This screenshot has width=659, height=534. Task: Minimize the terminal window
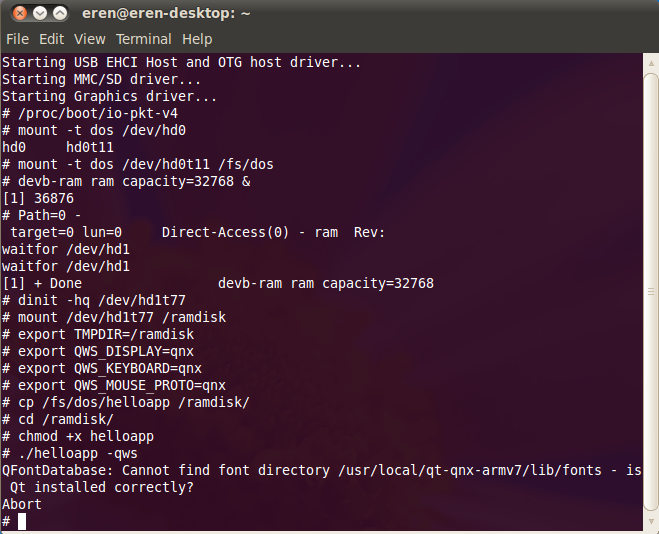click(38, 14)
